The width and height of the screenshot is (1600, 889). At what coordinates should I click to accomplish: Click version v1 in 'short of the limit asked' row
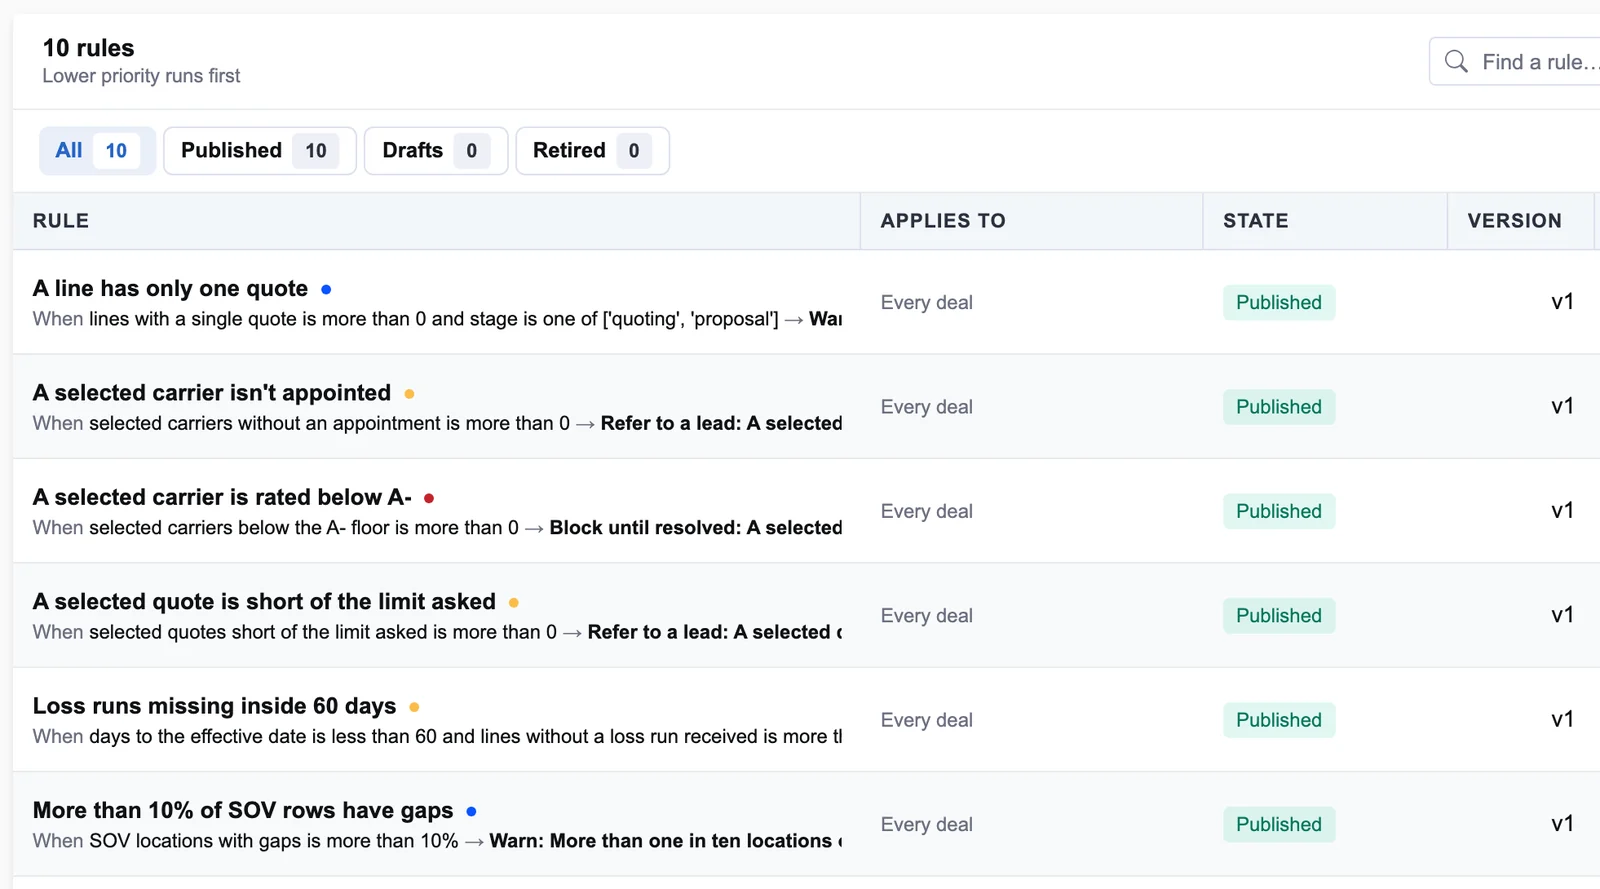(1562, 615)
